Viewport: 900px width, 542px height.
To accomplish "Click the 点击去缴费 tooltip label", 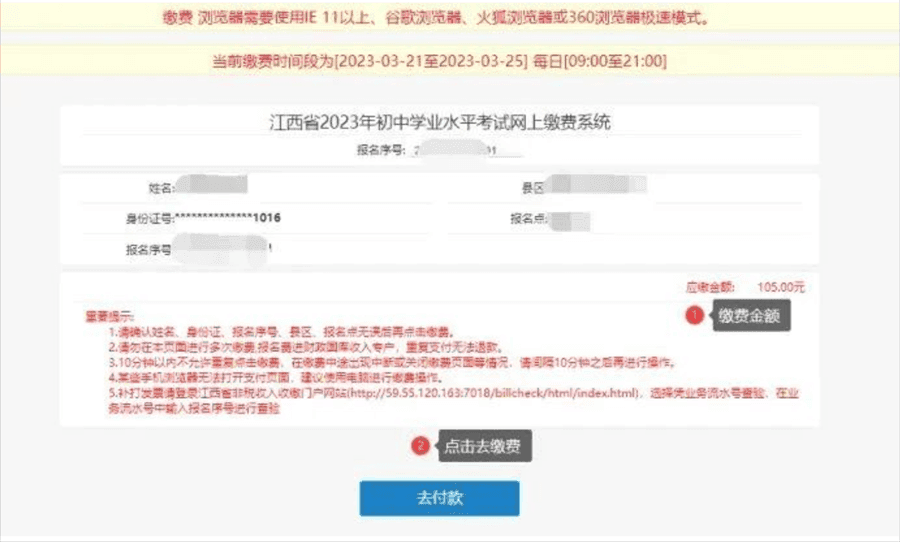I will (x=485, y=446).
